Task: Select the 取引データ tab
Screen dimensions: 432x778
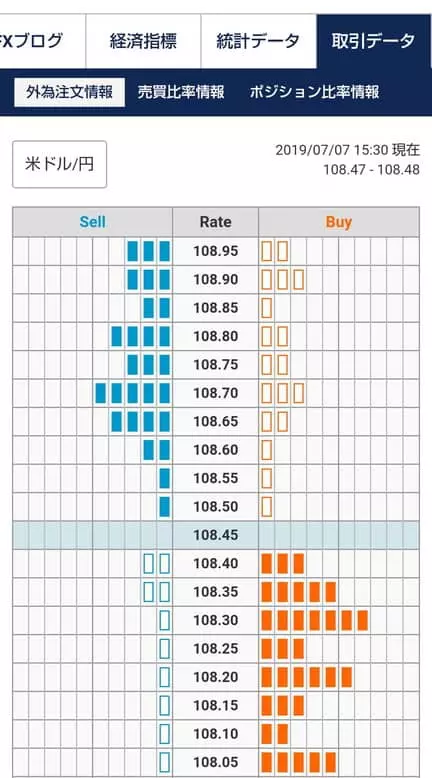Action: [373, 41]
